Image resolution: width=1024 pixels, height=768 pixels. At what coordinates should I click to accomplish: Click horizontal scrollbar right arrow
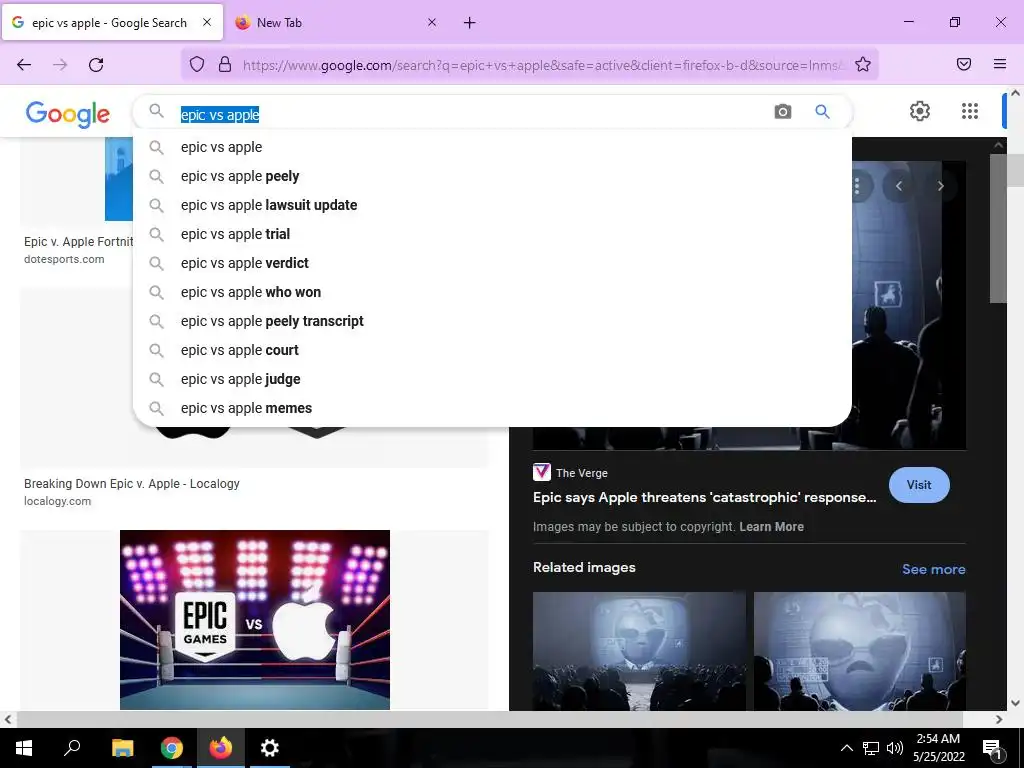point(999,719)
